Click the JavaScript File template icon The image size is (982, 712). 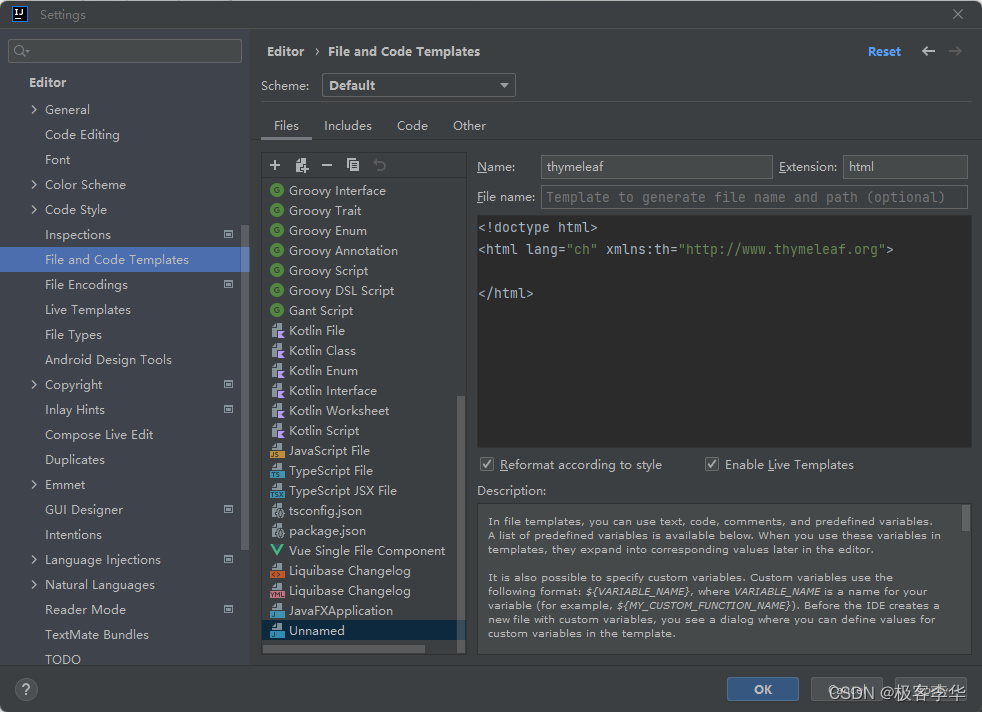(277, 450)
